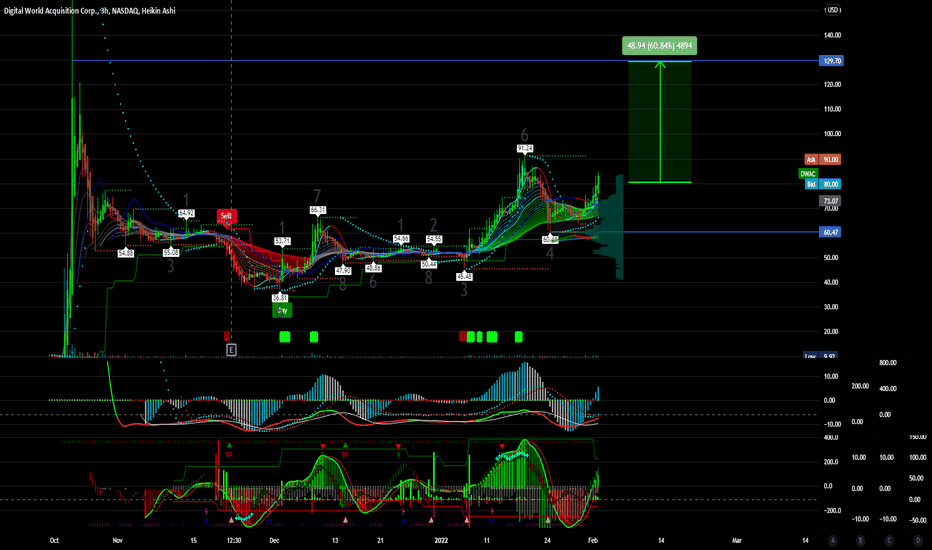The image size is (932, 550).
Task: Open the USD currency selector
Action: tap(832, 10)
